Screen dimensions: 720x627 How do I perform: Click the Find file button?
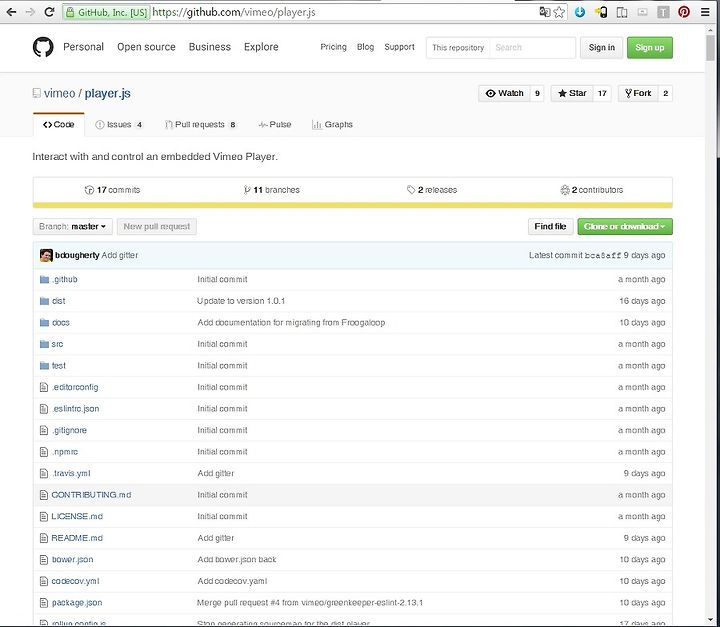tap(550, 226)
